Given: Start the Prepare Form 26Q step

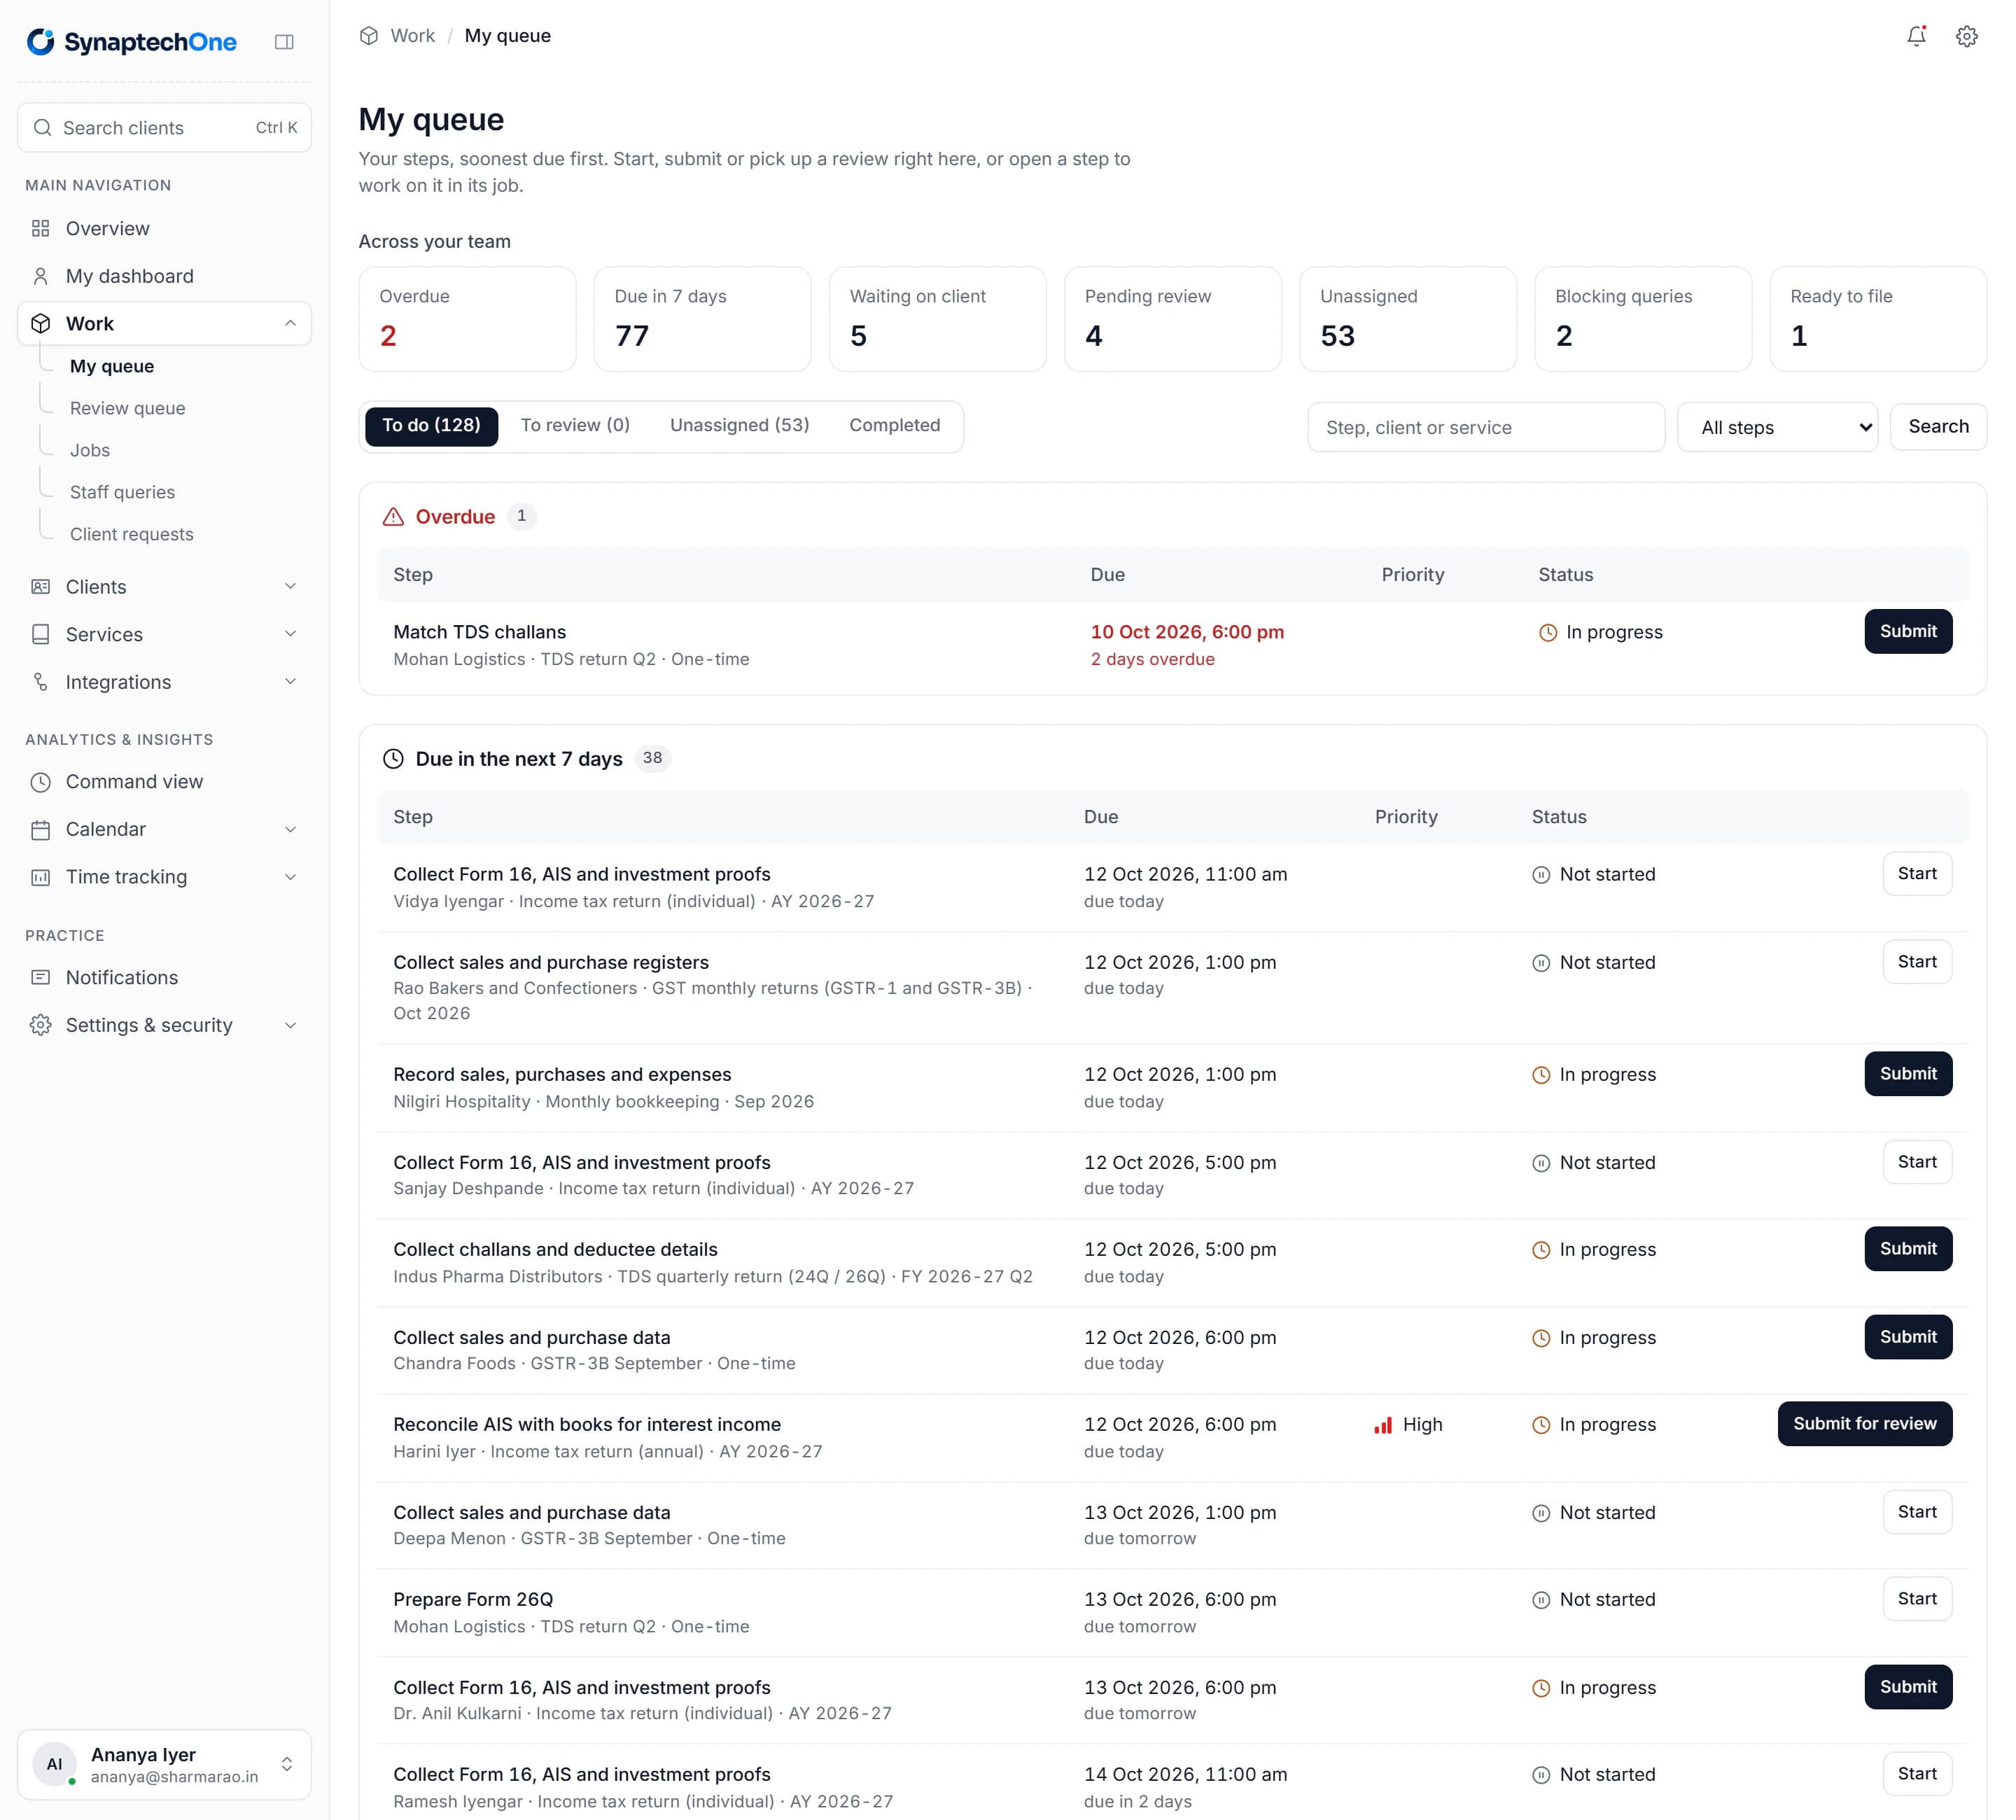Looking at the screenshot, I should (x=1917, y=1600).
